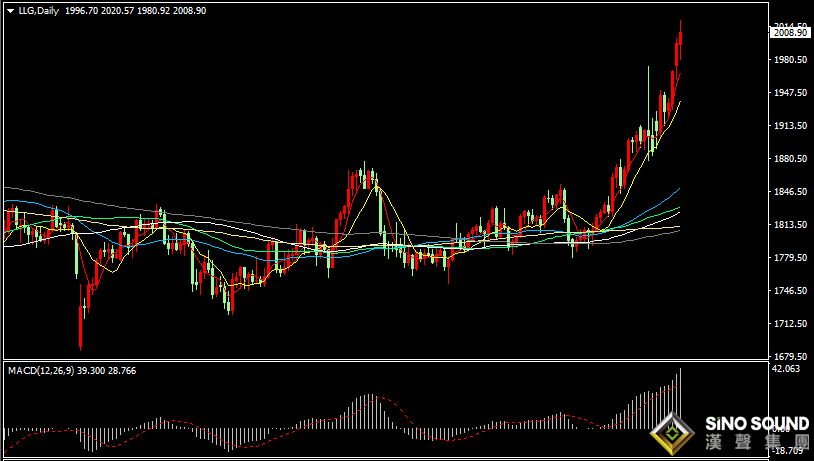This screenshot has width=814, height=461.
Task: Click the MACD(12,26,9) indicator label
Action: [x=41, y=371]
